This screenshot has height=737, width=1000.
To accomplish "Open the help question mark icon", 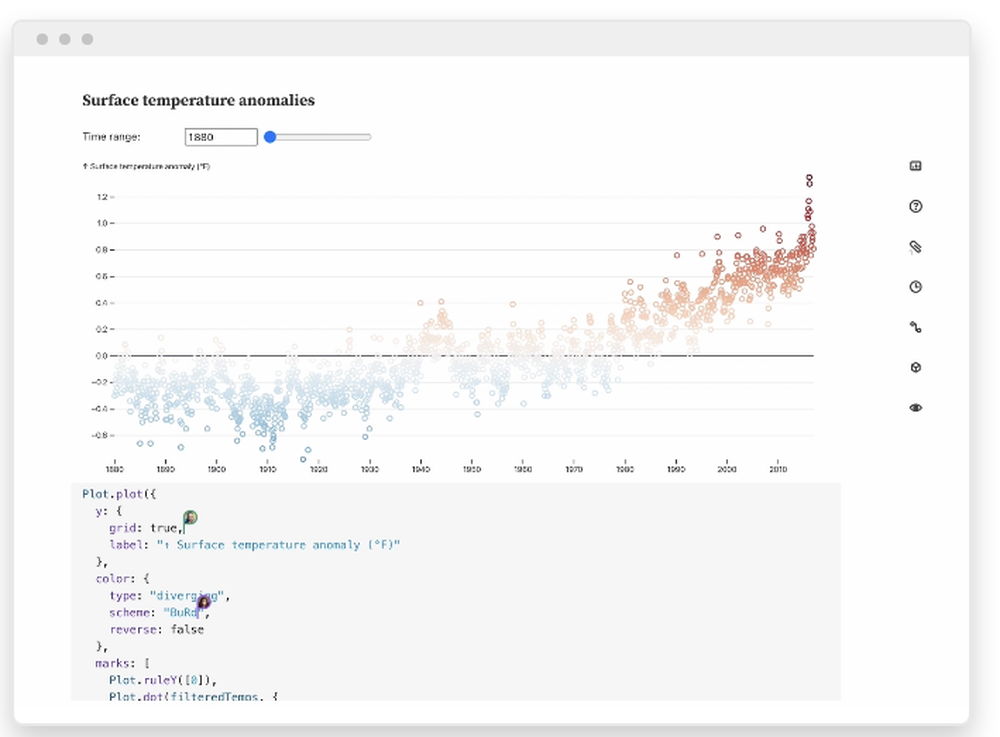I will point(915,206).
